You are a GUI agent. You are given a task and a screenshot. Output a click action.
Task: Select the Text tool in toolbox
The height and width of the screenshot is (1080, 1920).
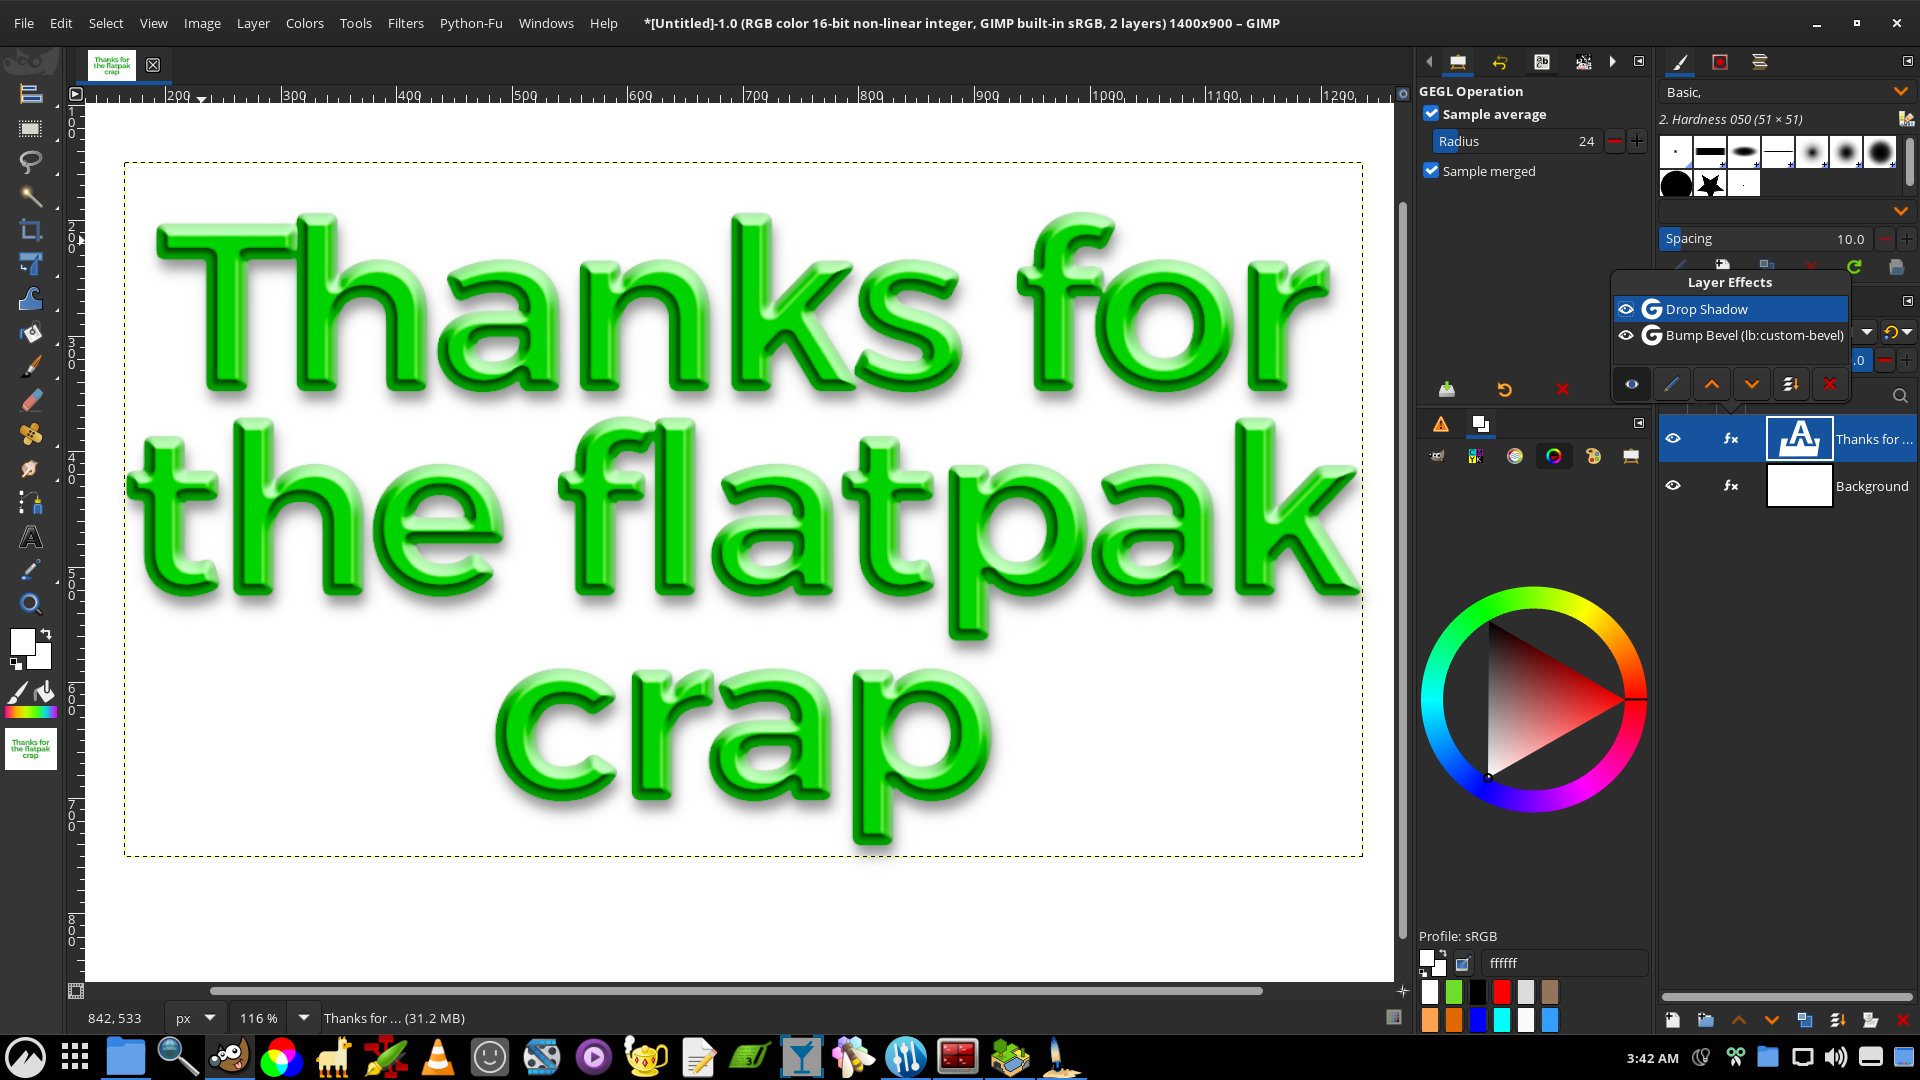tap(30, 538)
